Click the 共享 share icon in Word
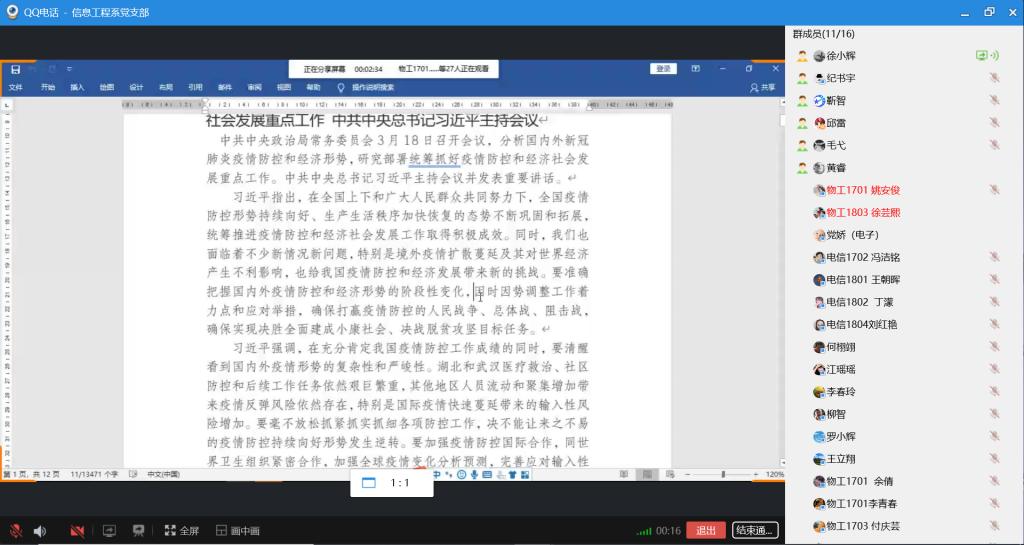Screen dimensions: 1024x545 click(x=762, y=87)
